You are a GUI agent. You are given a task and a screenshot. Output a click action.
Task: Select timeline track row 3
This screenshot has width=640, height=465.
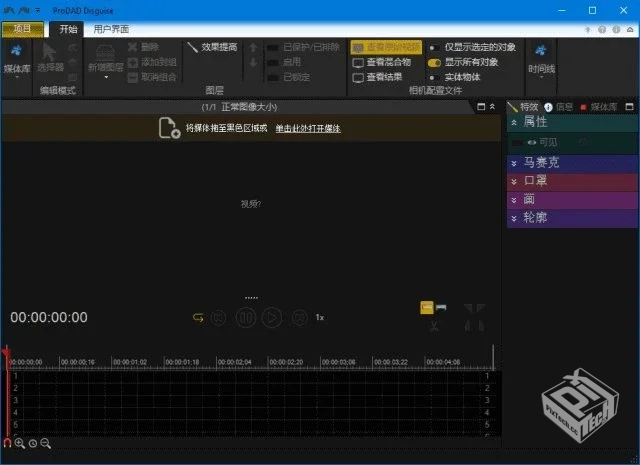tap(251, 400)
